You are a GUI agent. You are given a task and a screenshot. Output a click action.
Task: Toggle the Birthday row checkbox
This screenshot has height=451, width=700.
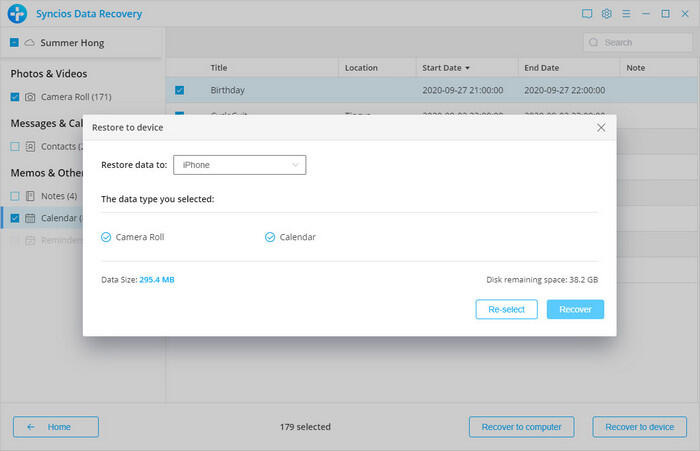pyautogui.click(x=179, y=90)
